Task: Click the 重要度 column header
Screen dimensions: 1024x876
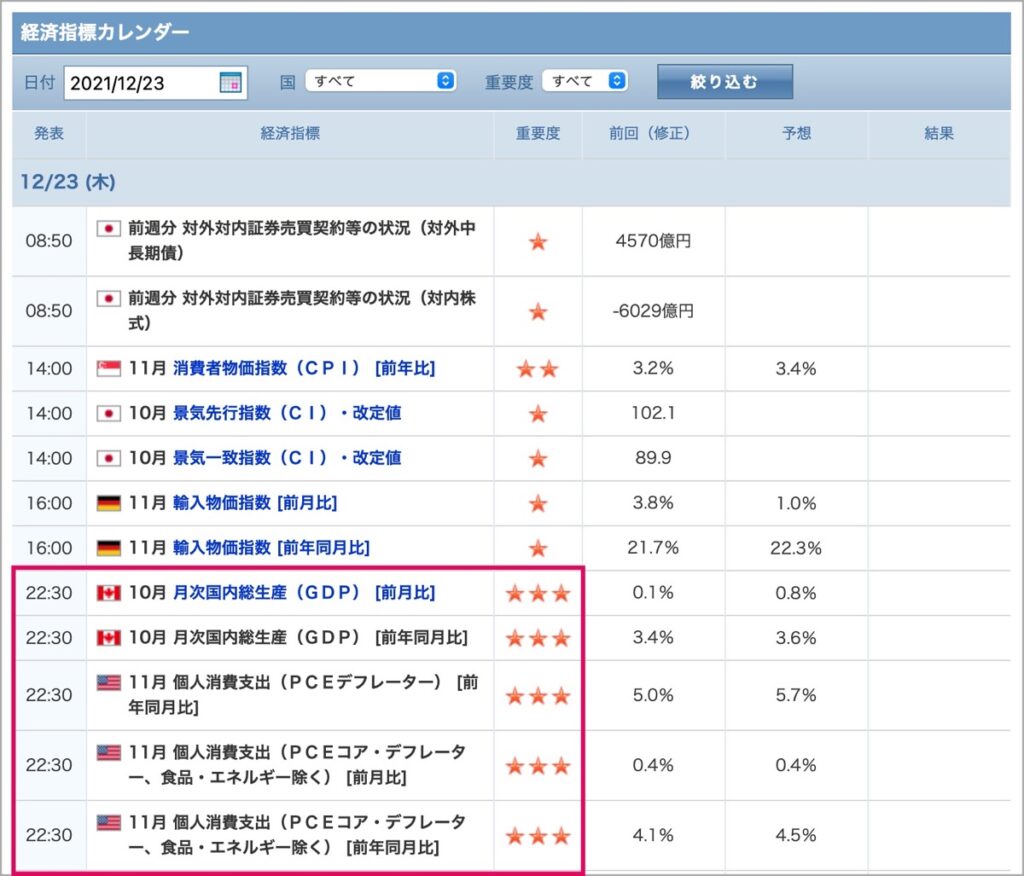Action: pos(537,133)
